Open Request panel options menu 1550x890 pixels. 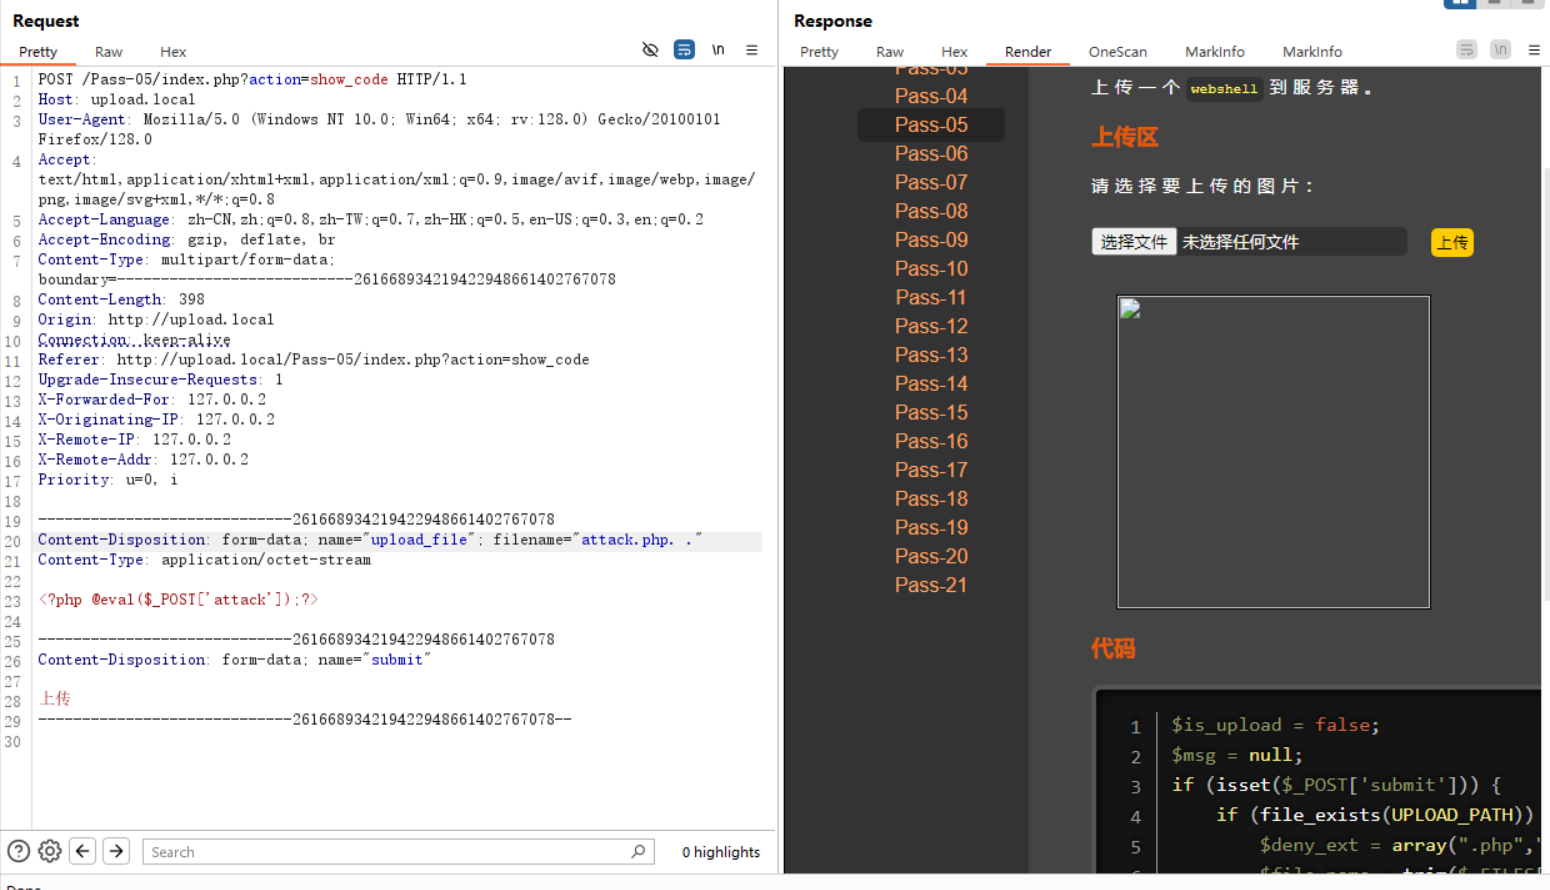tap(752, 50)
